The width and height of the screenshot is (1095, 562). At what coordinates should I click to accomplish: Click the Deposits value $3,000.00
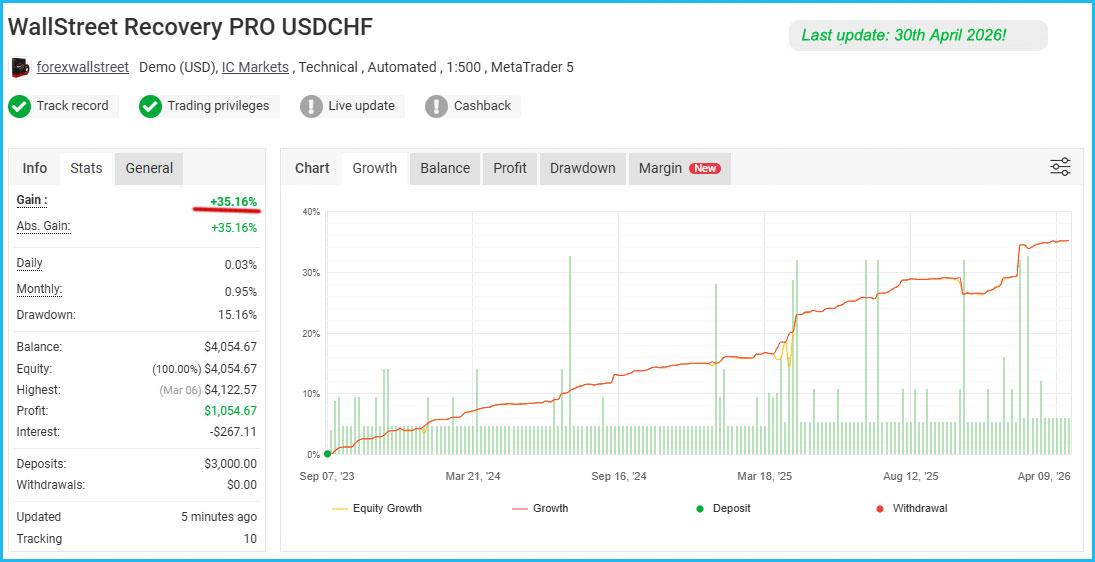tap(230, 464)
